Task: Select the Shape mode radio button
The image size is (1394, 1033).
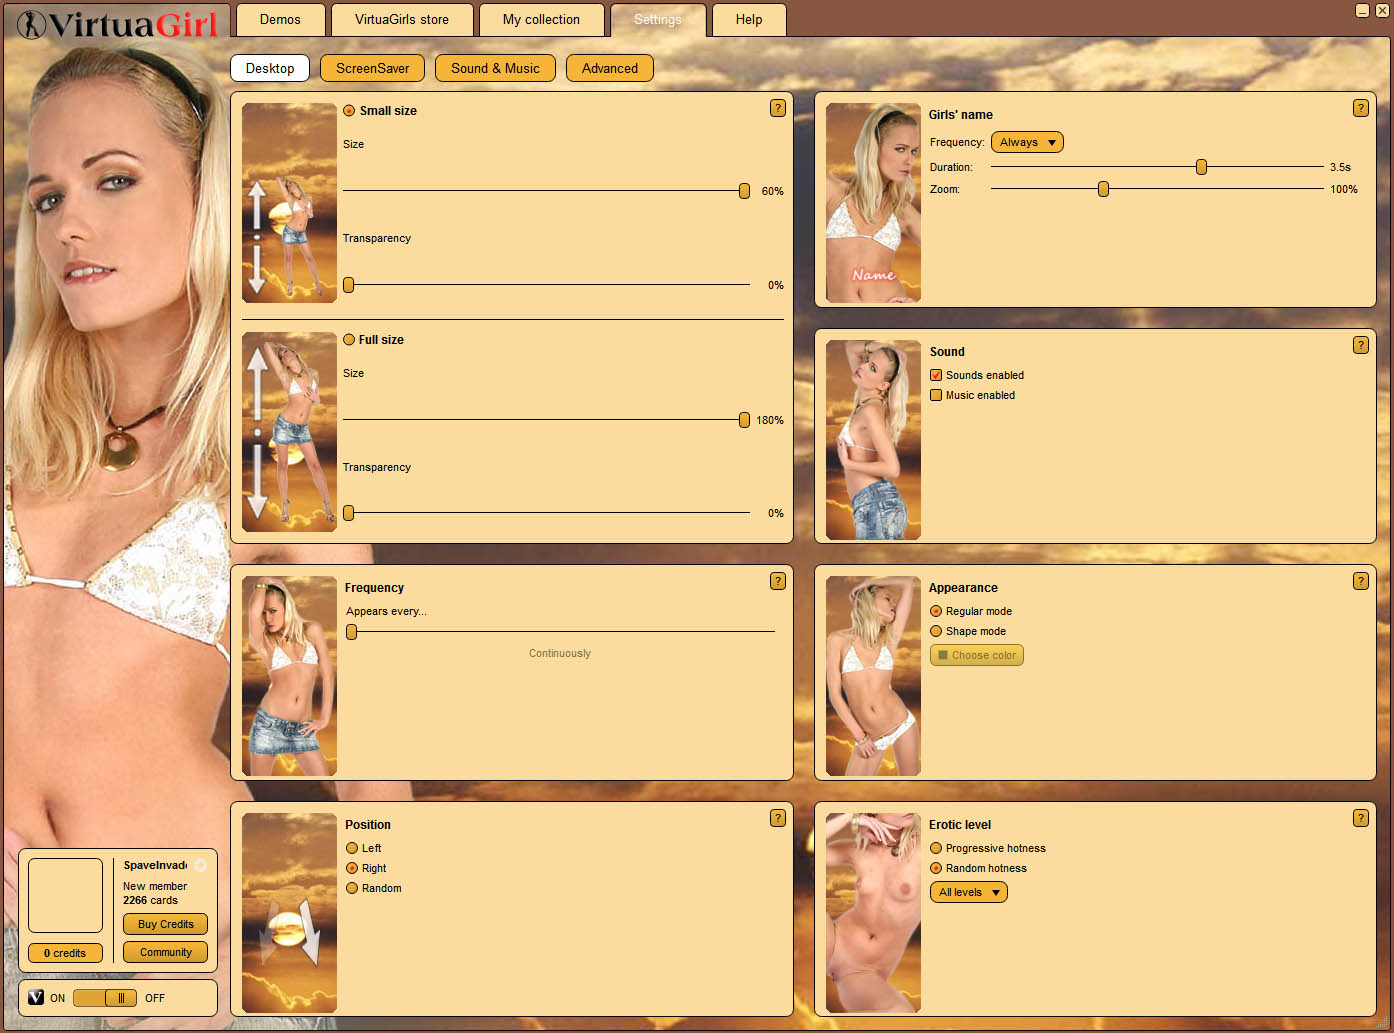Action: [936, 631]
